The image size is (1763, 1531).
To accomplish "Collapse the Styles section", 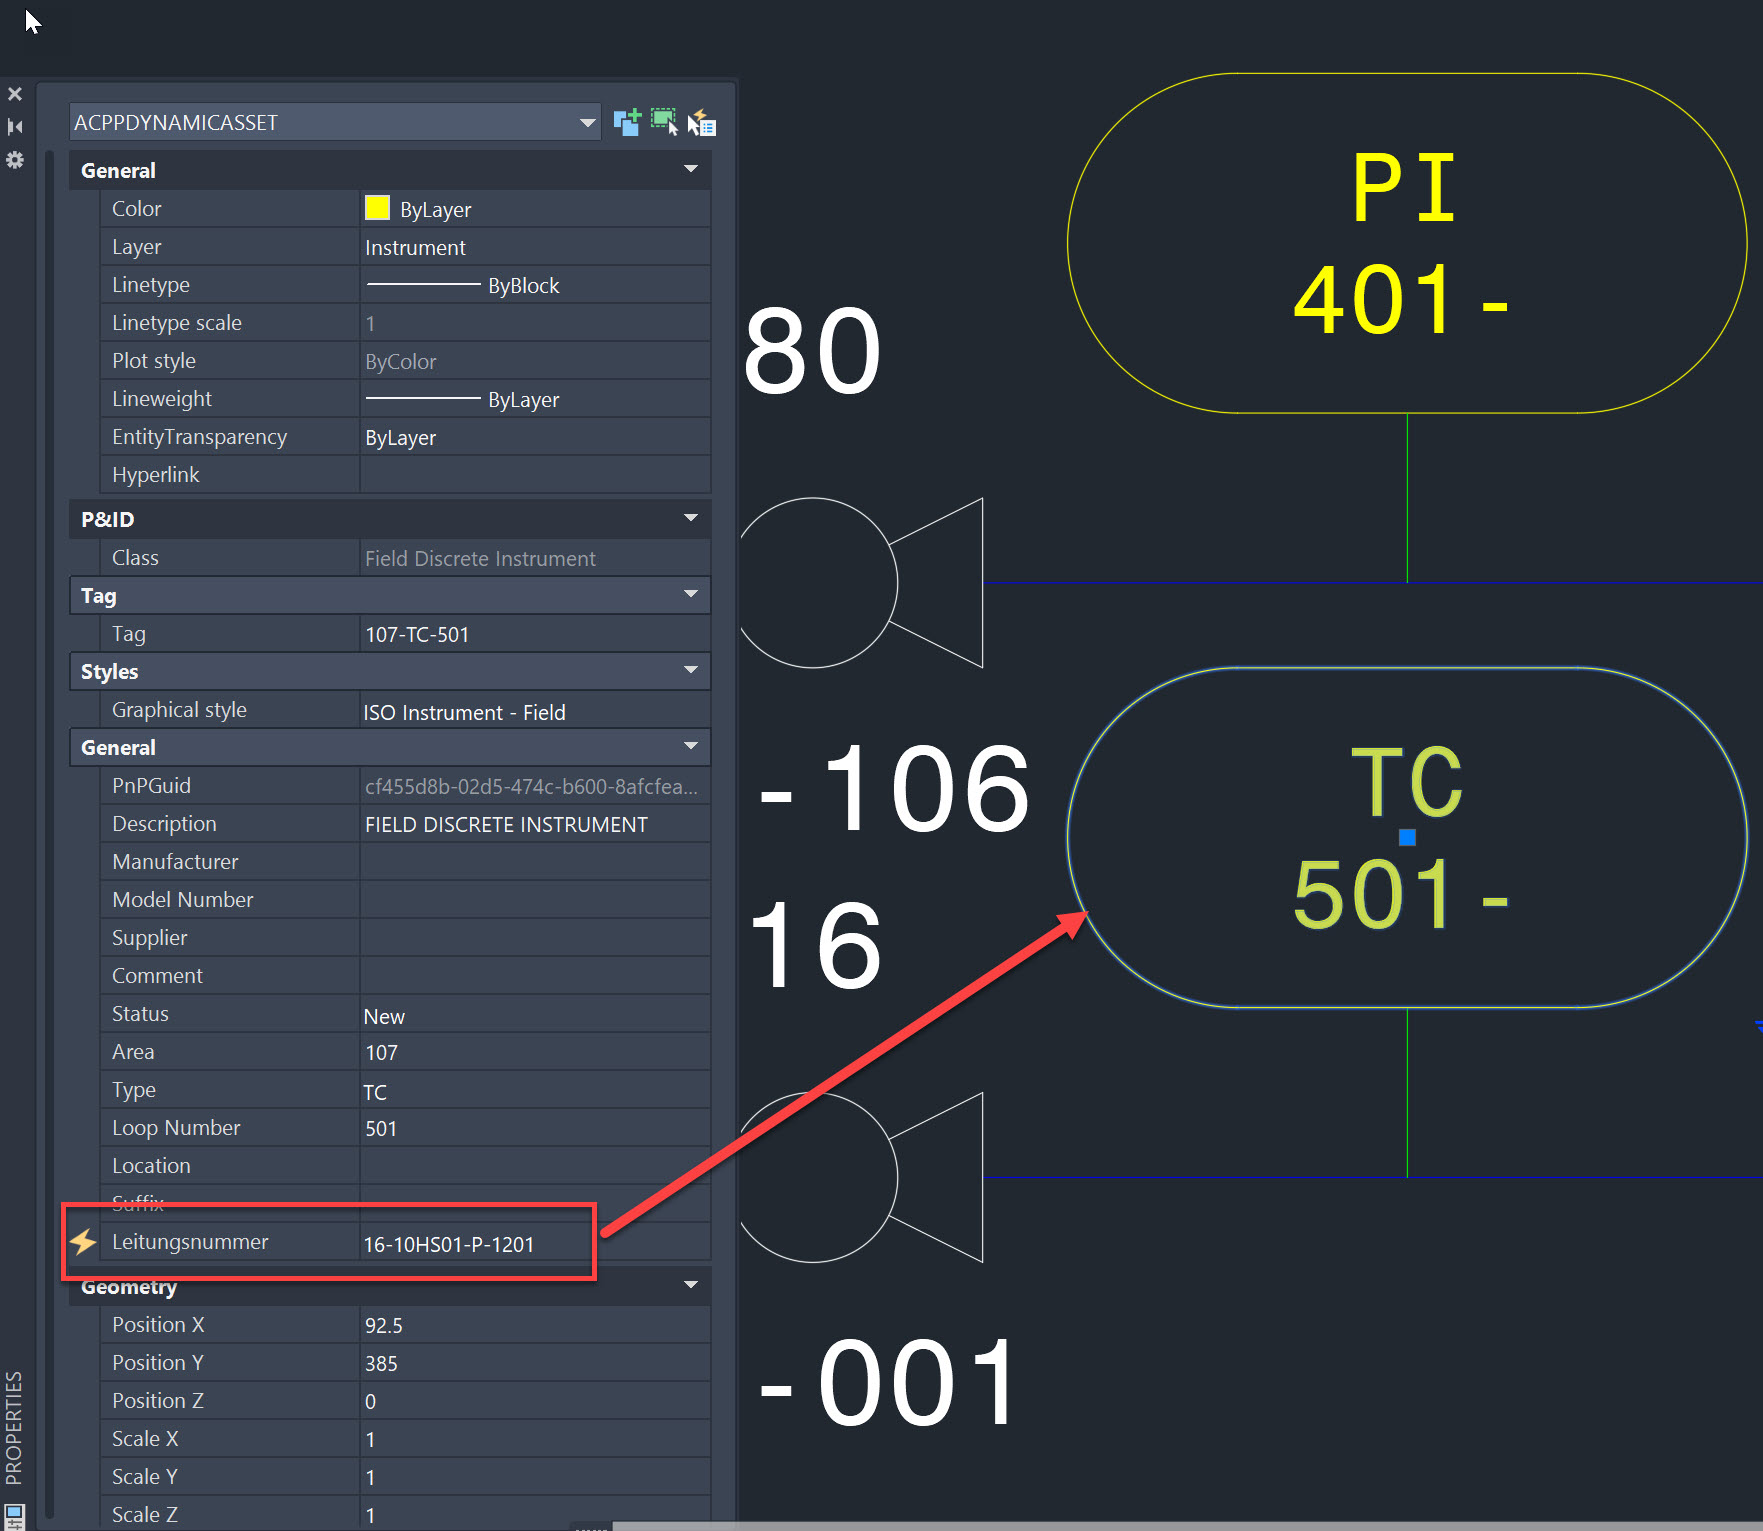I will point(691,670).
